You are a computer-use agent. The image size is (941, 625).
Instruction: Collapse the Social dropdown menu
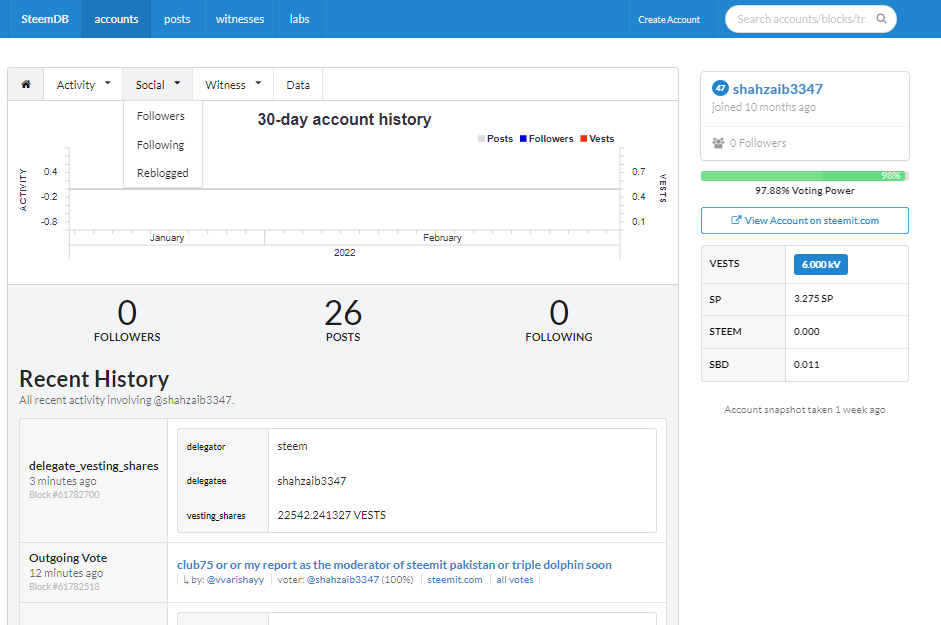[x=157, y=85]
